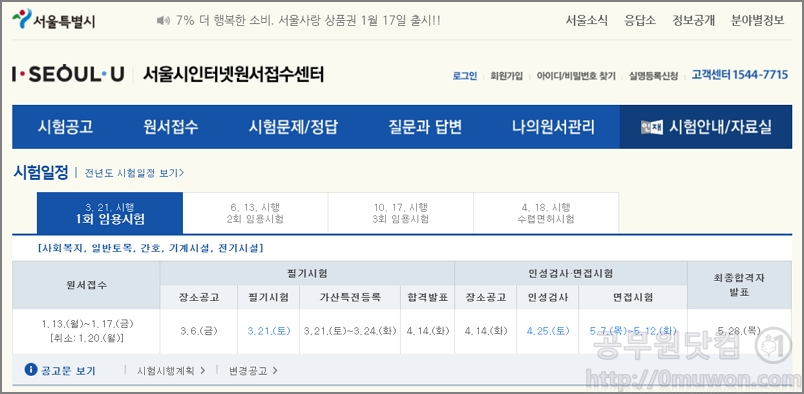Select the 3.21 시행 1회 임용시험 tab

110,213
